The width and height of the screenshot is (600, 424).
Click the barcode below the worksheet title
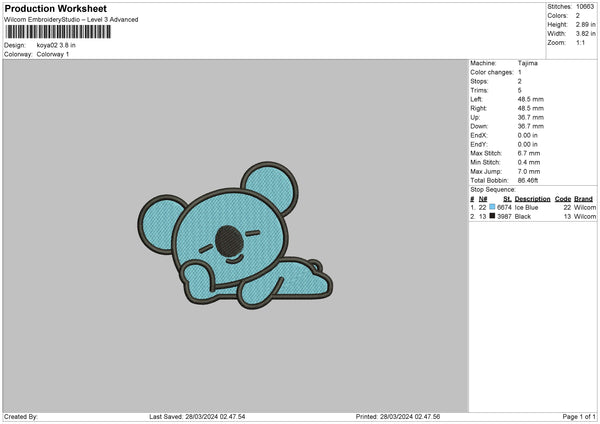coord(57,32)
